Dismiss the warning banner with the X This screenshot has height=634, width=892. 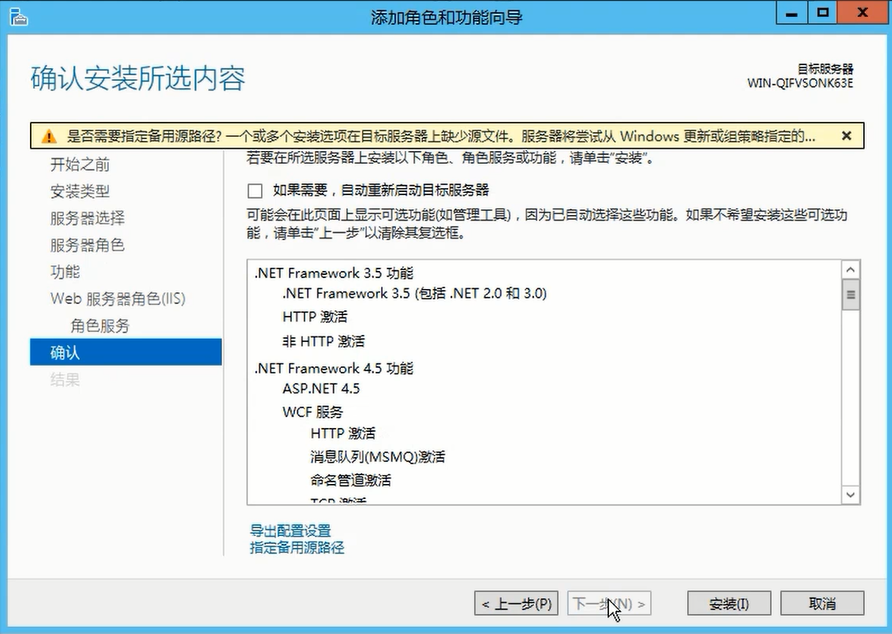[x=846, y=136]
